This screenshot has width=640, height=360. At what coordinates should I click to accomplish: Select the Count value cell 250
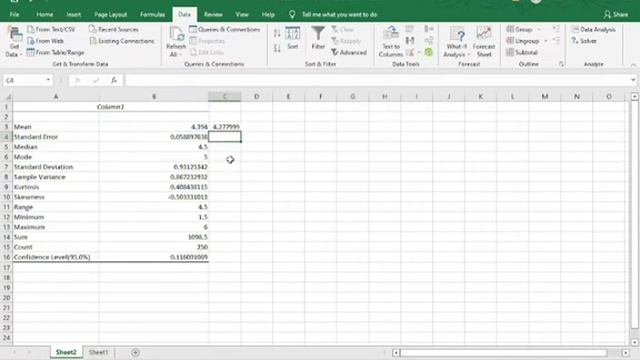pyautogui.click(x=154, y=247)
